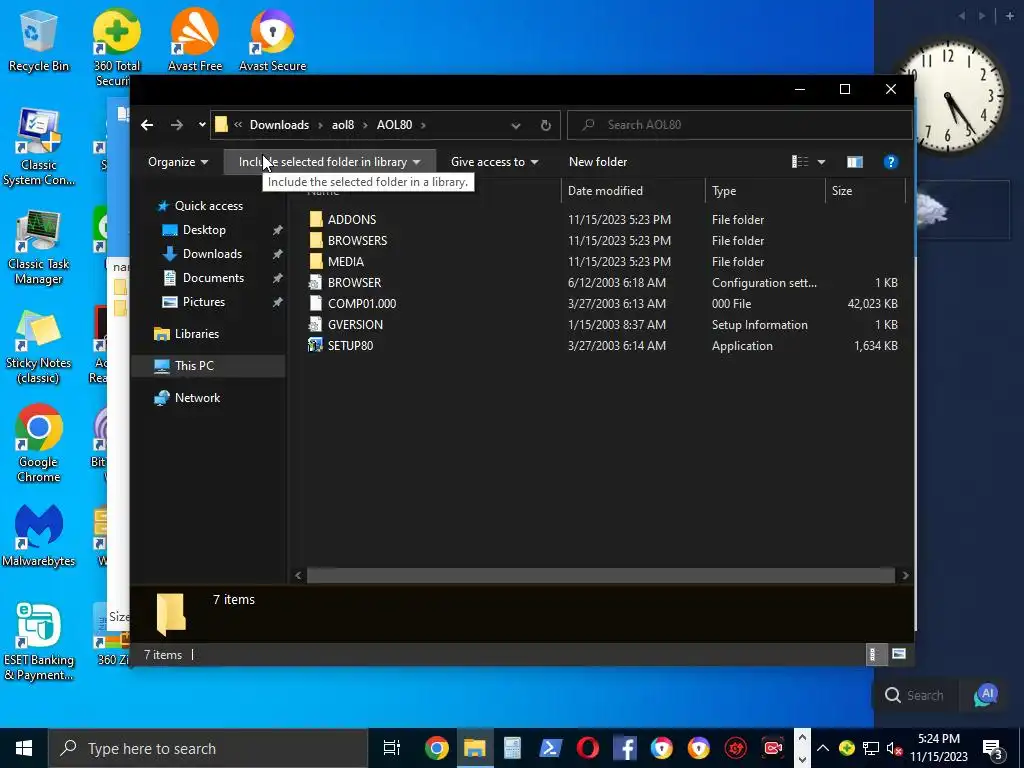Screen dimensions: 1024x768
Task: Go back using the Explorer back arrow
Action: pos(147,125)
